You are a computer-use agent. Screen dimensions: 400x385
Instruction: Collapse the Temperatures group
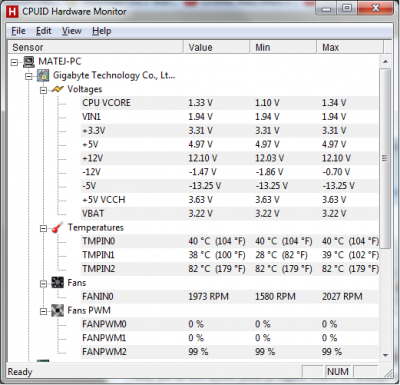[x=43, y=229]
